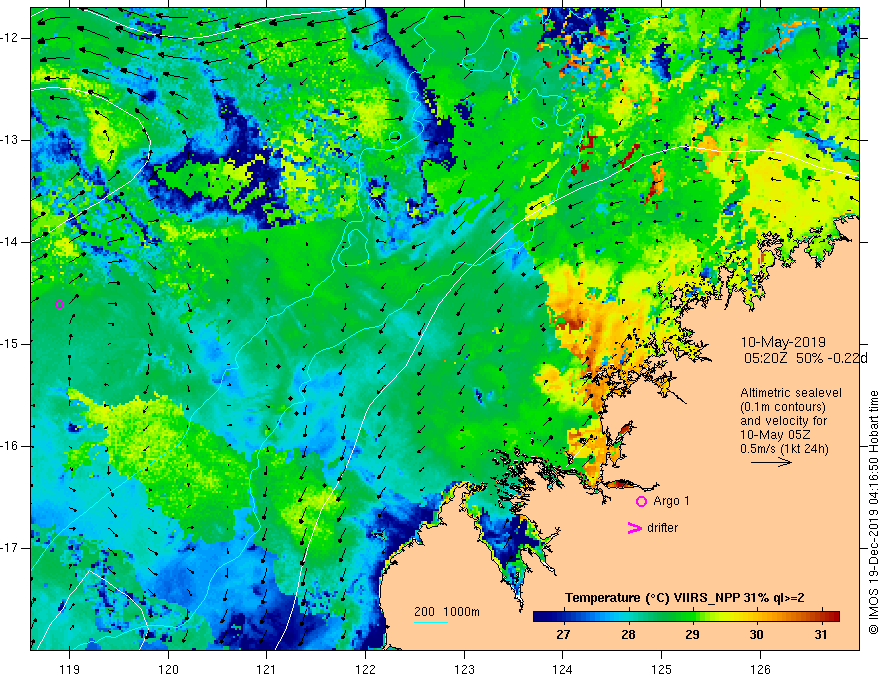Click the latitude label -17

(x=10, y=548)
